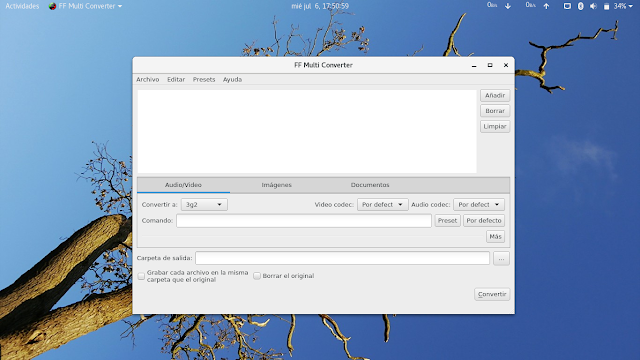The image size is (640, 360).
Task: Click the volume speaker icon in top bar
Action: [x=593, y=6]
